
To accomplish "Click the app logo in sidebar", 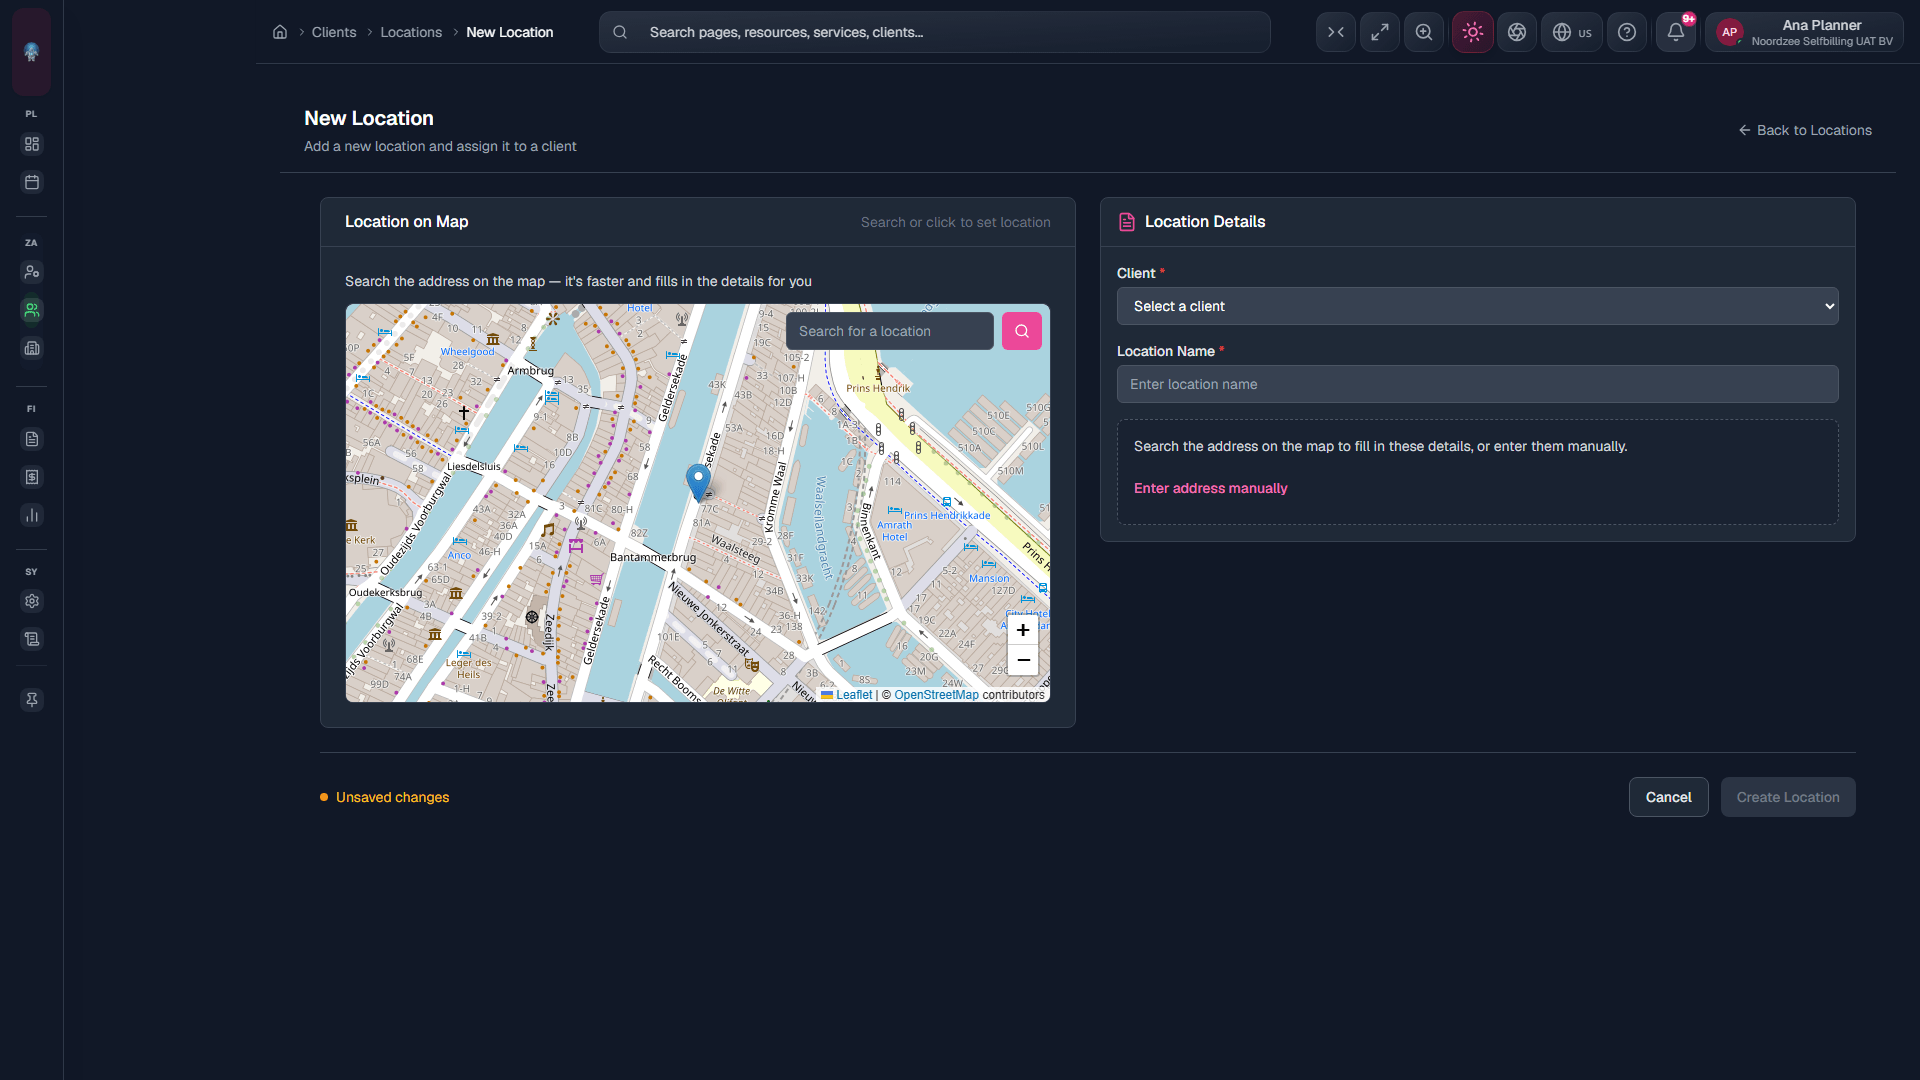I will pyautogui.click(x=32, y=52).
